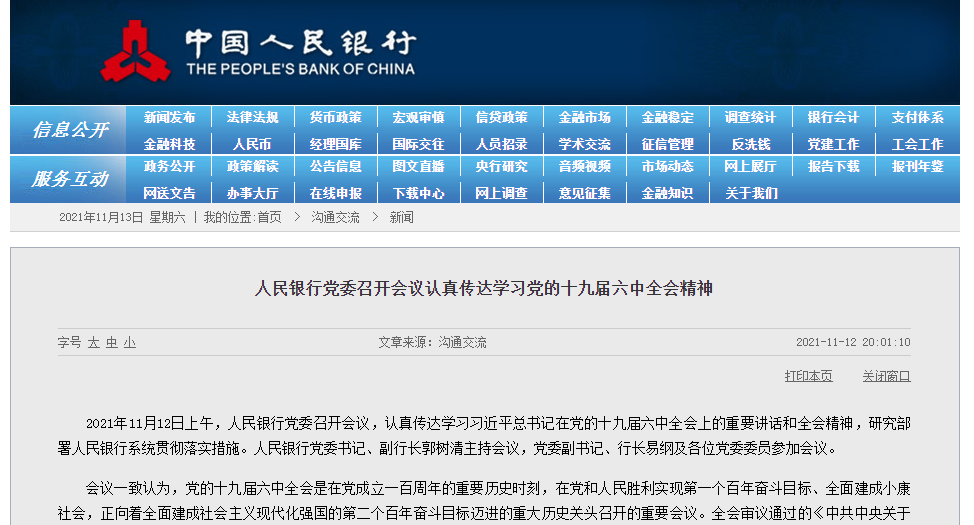Image resolution: width=974 pixels, height=525 pixels.
Task: Open 公告信息 section
Action: point(335,167)
